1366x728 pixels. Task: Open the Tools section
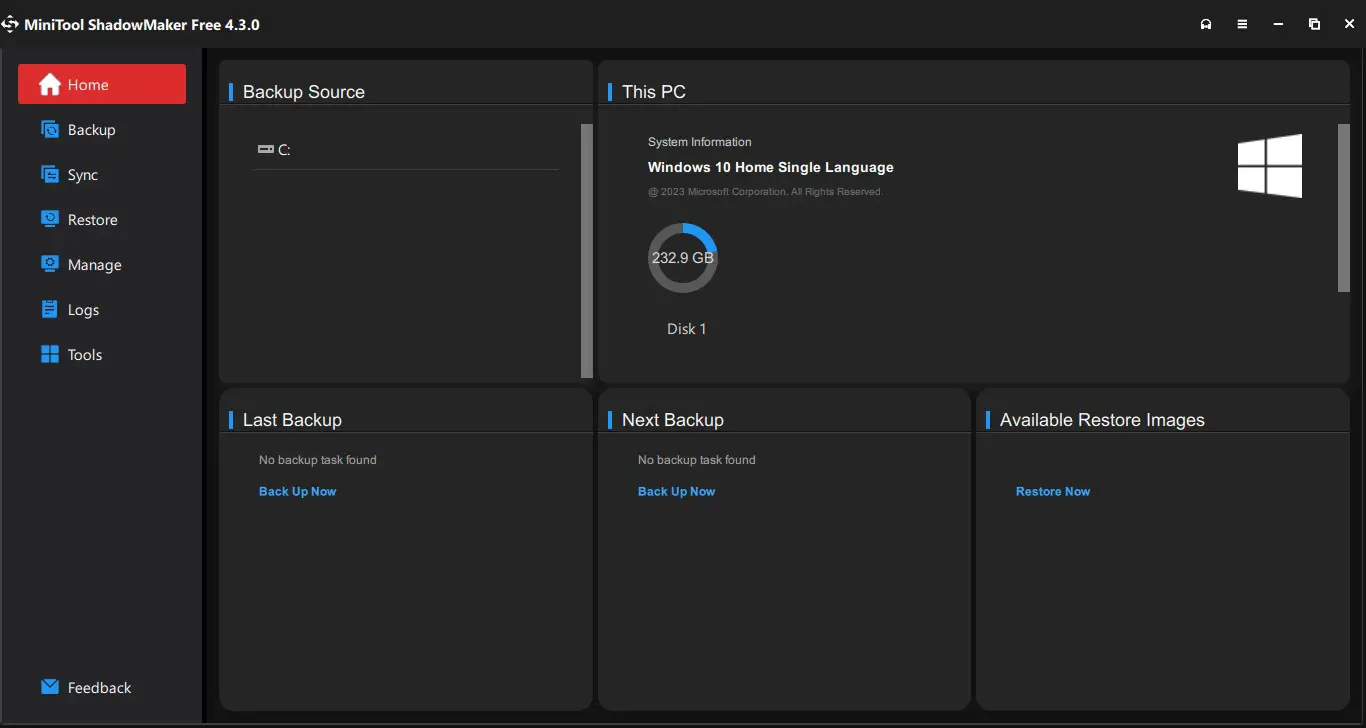85,354
